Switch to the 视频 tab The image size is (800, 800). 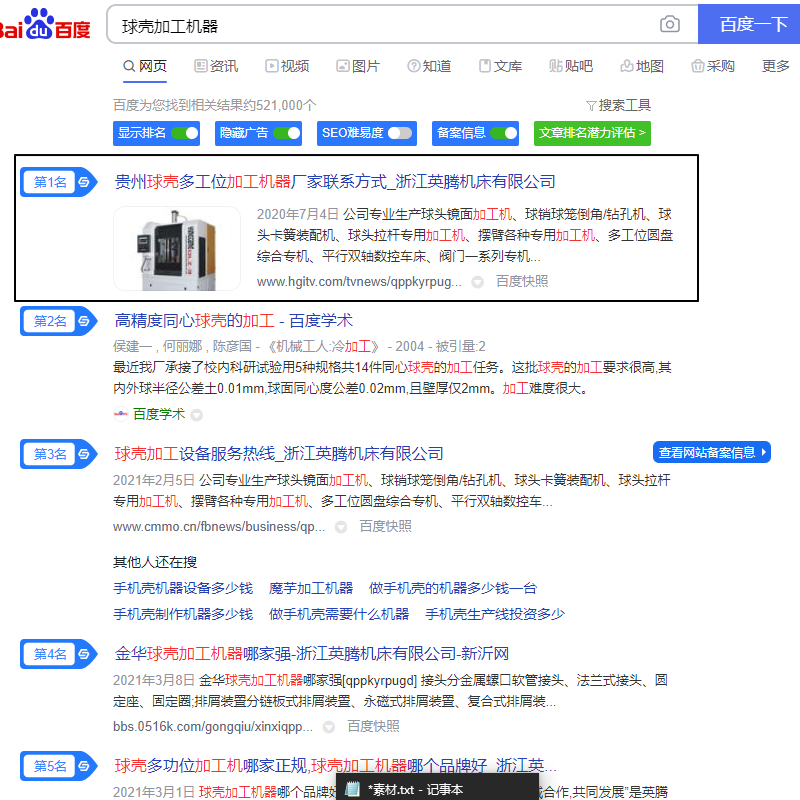(x=287, y=66)
